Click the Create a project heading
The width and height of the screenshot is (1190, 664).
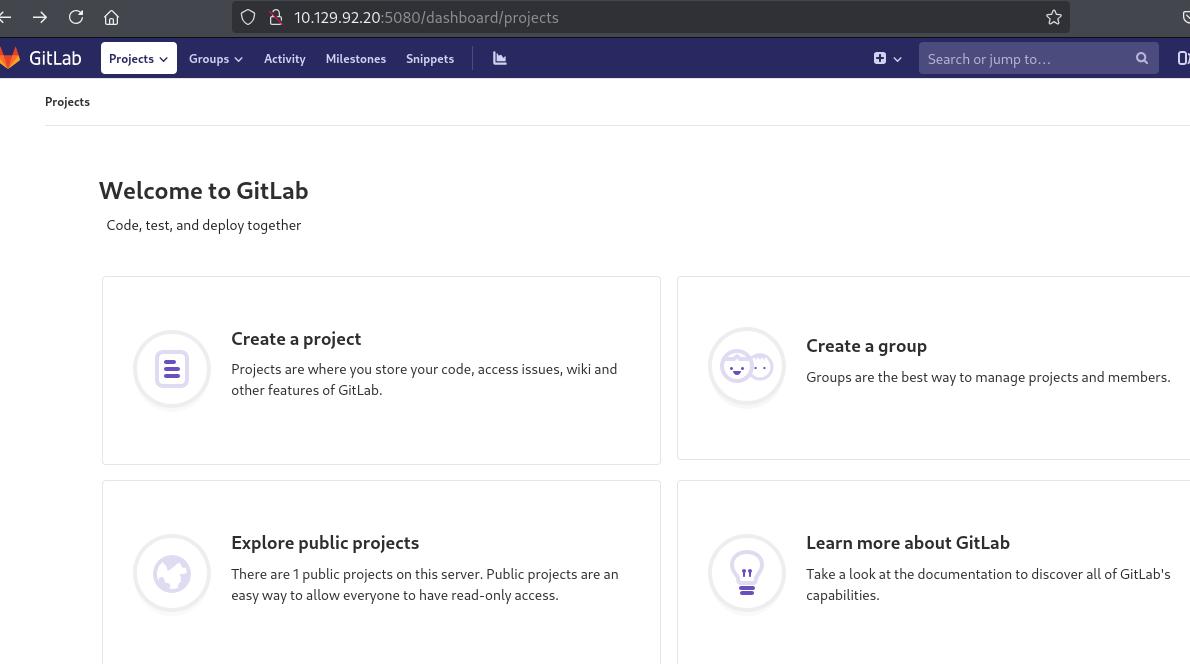click(296, 338)
